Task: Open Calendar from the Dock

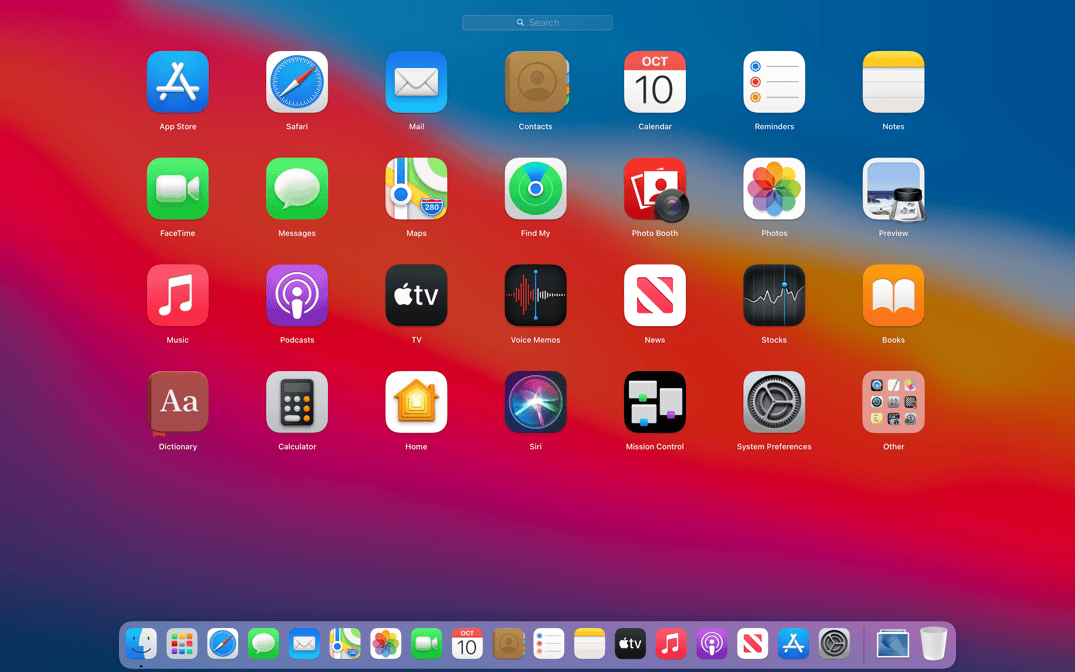Action: [468, 644]
